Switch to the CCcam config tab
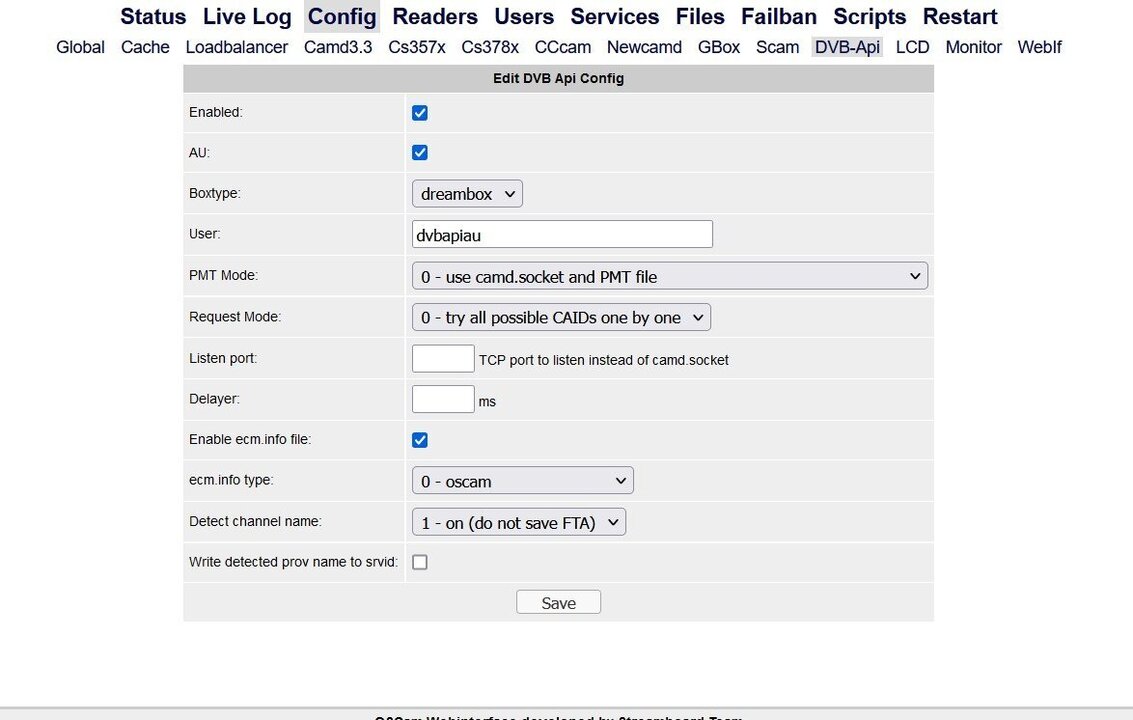This screenshot has height=720, width=1133. click(x=562, y=47)
